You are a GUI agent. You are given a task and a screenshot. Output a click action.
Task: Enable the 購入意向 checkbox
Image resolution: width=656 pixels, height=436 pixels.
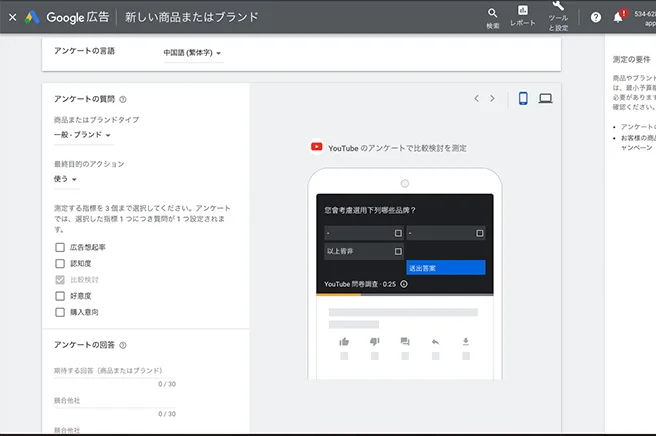tap(60, 313)
